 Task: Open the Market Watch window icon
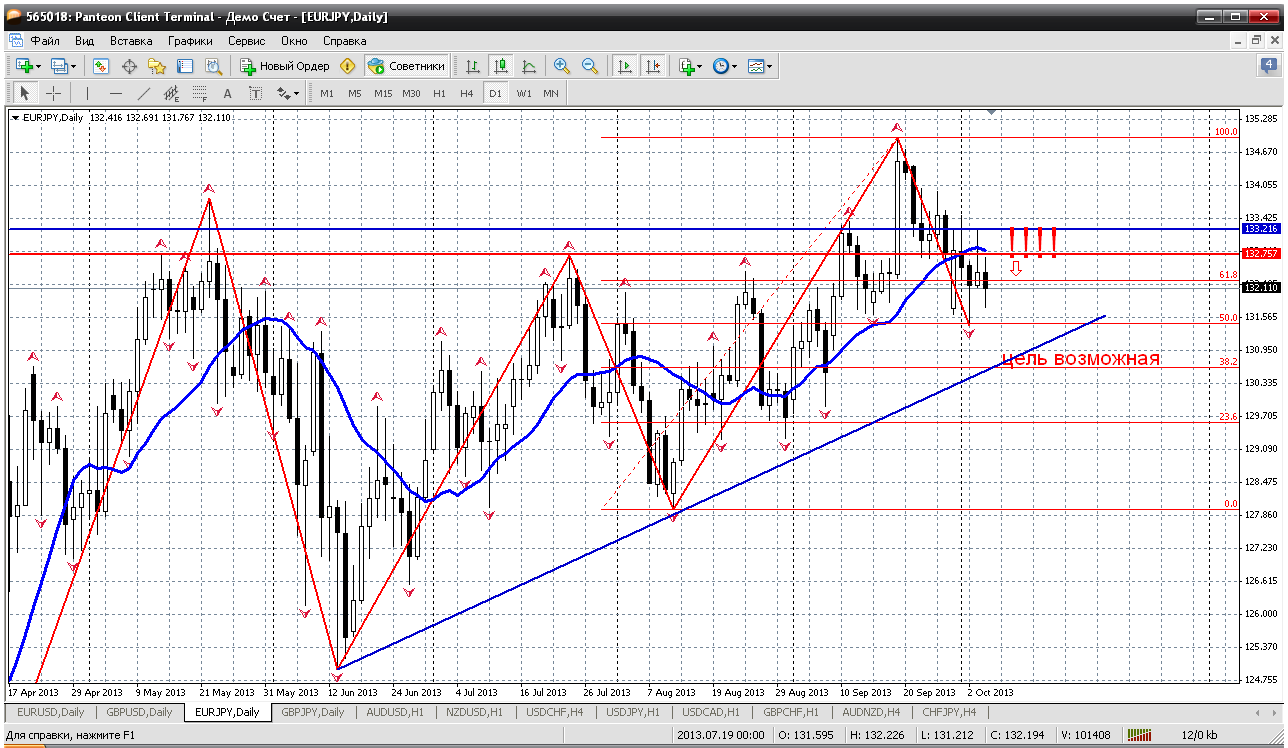[101, 66]
